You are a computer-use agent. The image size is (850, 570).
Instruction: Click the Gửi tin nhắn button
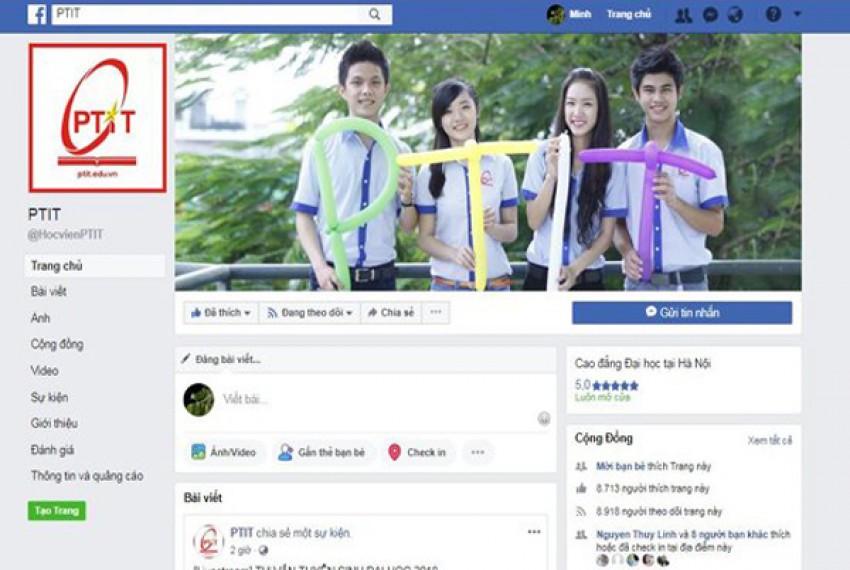point(681,313)
